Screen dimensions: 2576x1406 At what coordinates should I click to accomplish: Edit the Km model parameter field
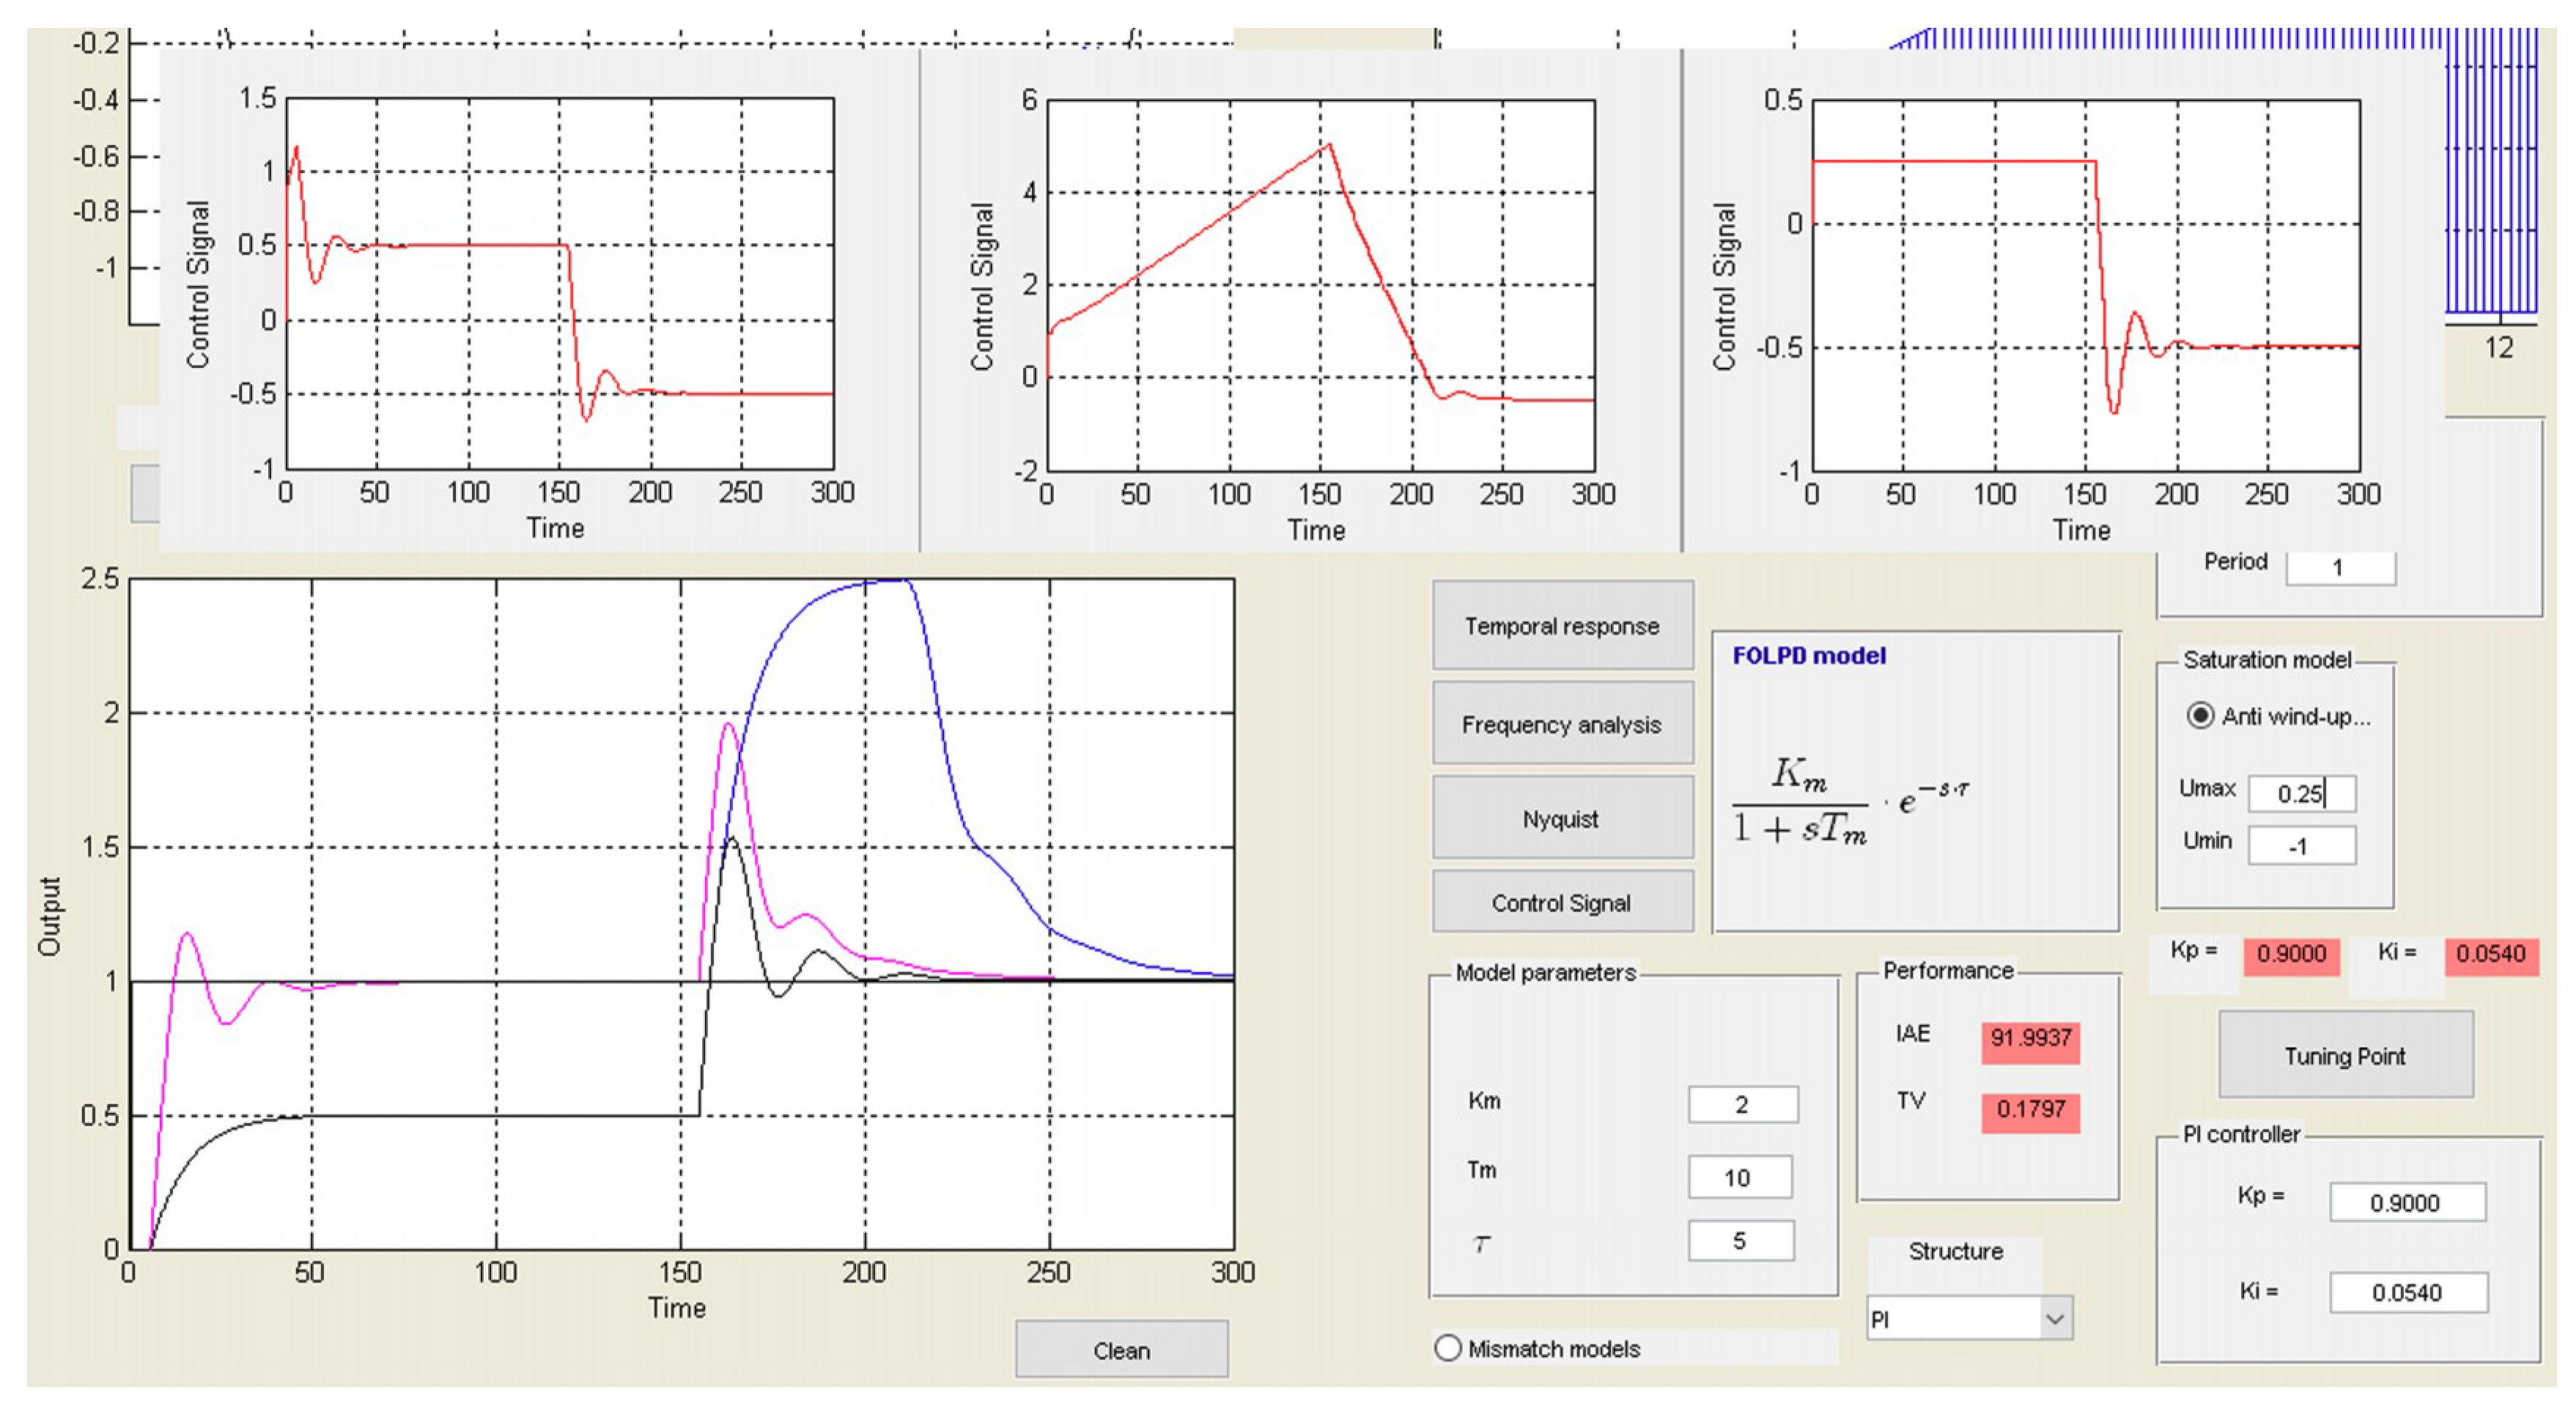coord(1742,1104)
